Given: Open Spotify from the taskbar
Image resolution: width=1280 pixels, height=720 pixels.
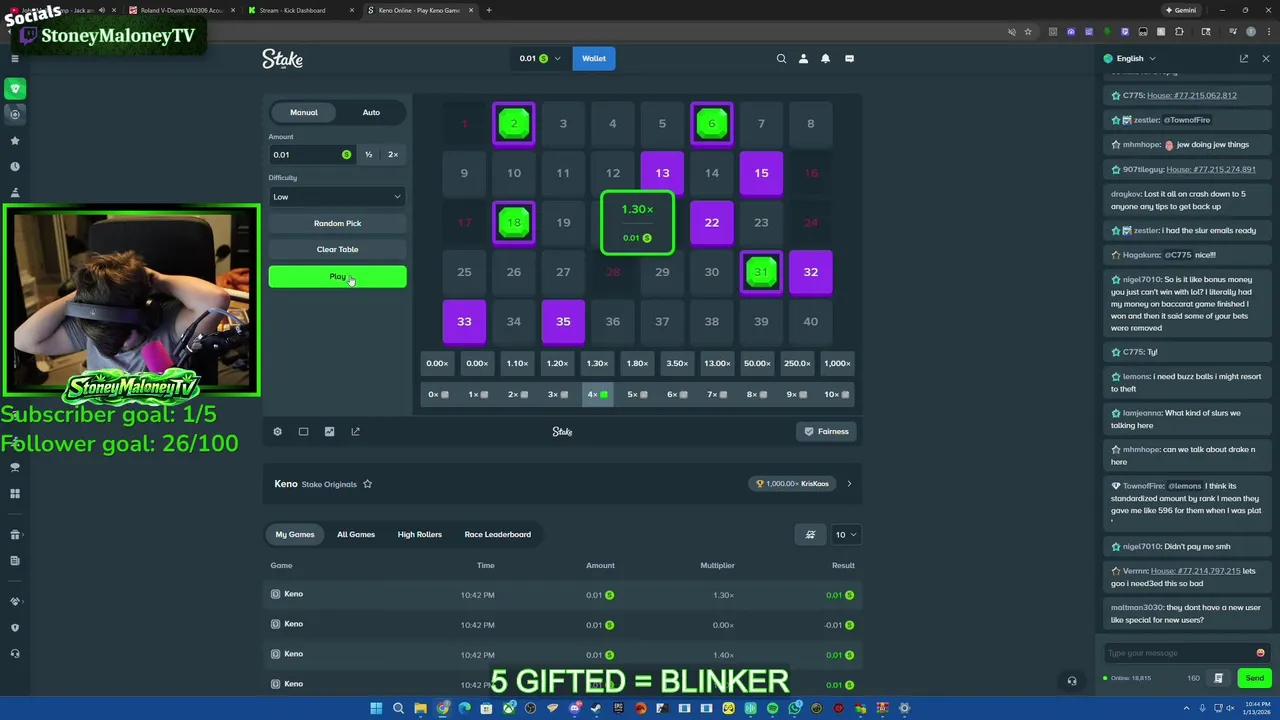Looking at the screenshot, I should pos(772,708).
